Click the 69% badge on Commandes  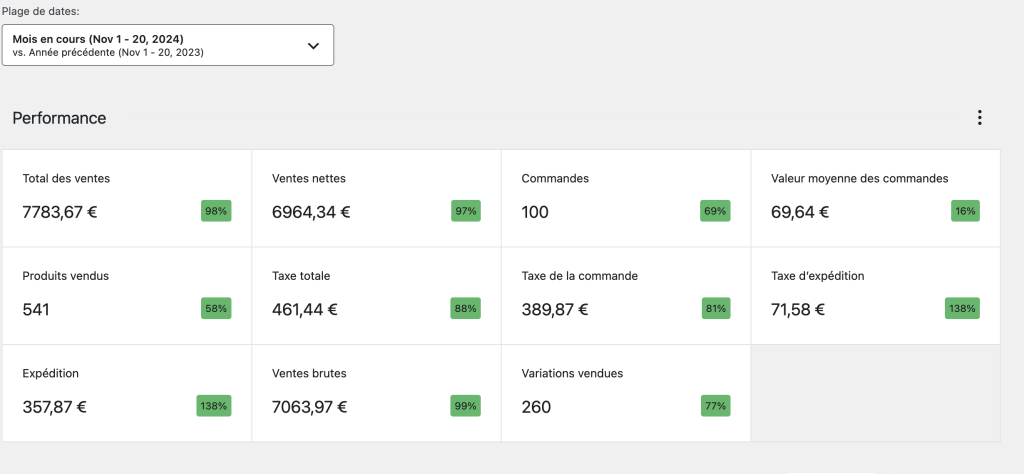pos(715,211)
